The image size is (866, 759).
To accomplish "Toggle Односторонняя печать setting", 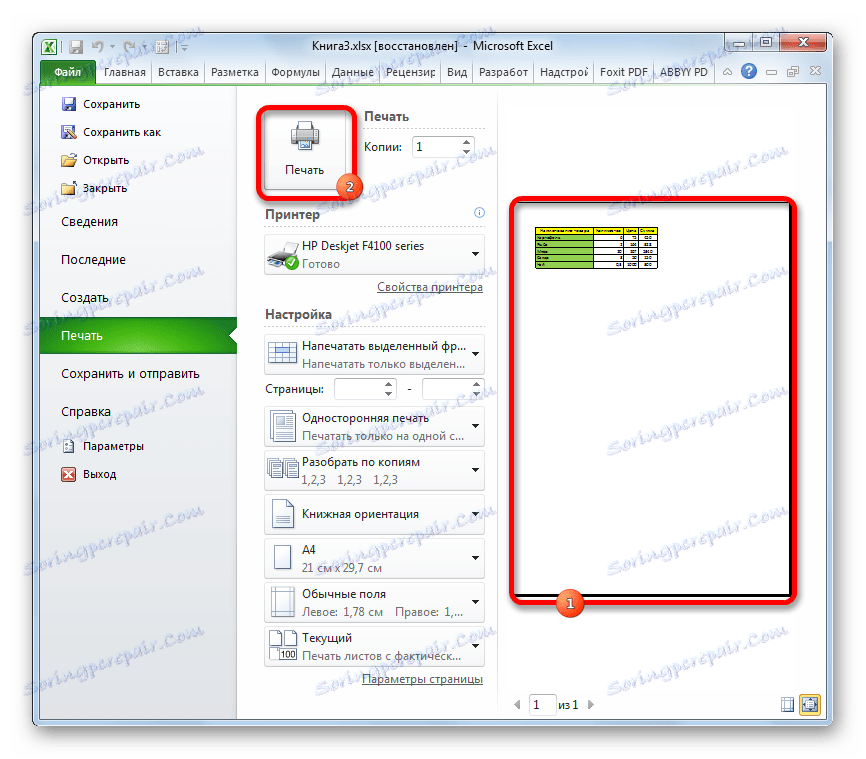I will [x=374, y=428].
